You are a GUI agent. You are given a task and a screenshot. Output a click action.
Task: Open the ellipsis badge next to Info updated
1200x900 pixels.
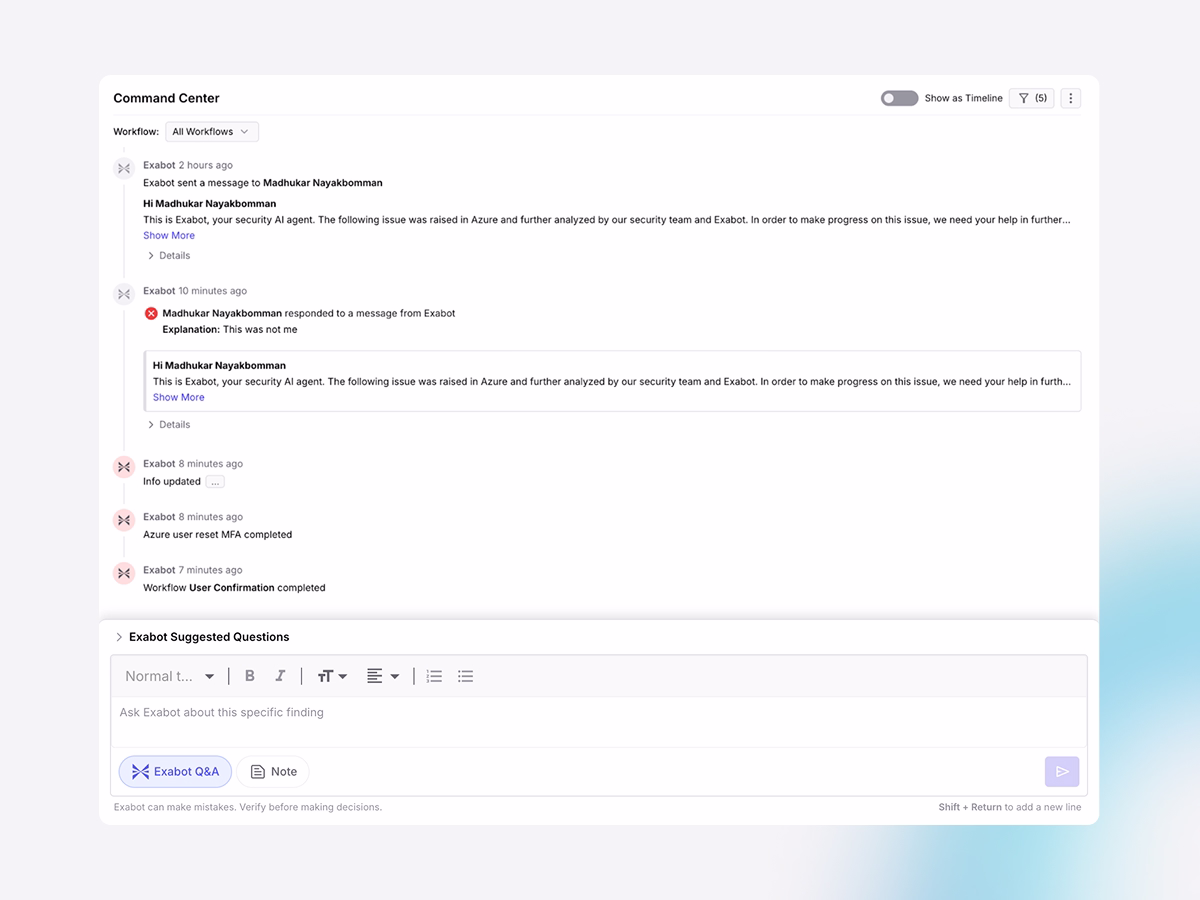(x=215, y=481)
